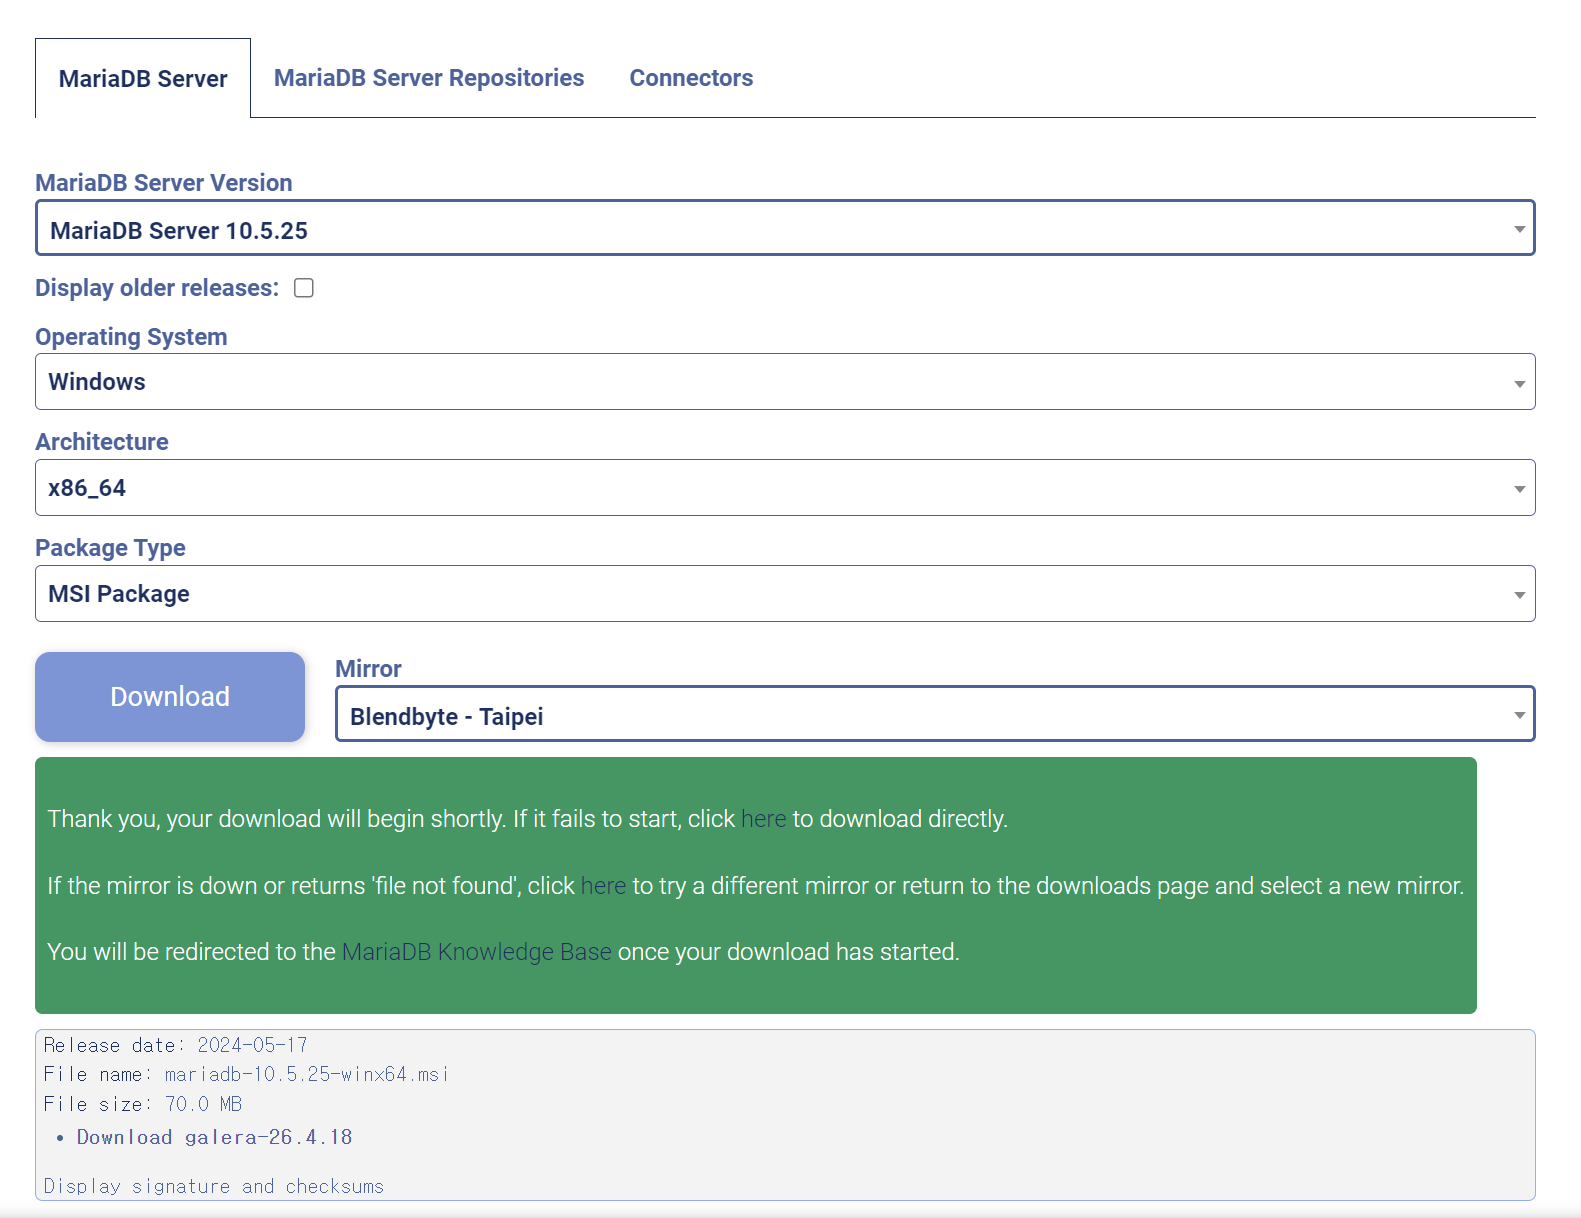Open the Operating System dropdown showing Windows

coord(785,381)
